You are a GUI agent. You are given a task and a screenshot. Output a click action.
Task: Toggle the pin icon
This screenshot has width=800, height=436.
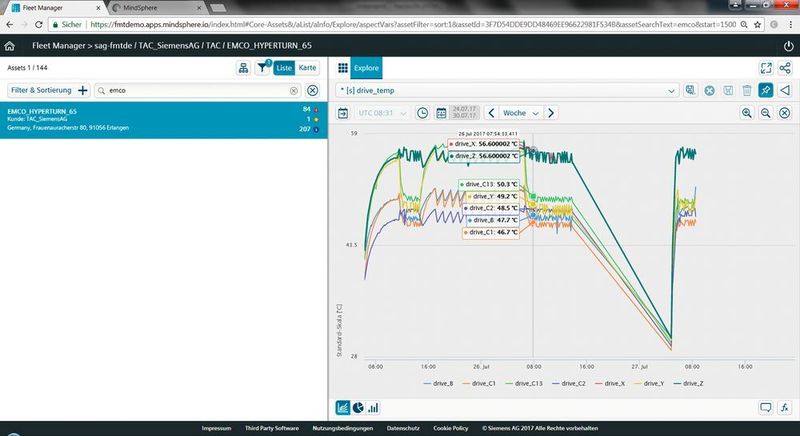coord(765,90)
